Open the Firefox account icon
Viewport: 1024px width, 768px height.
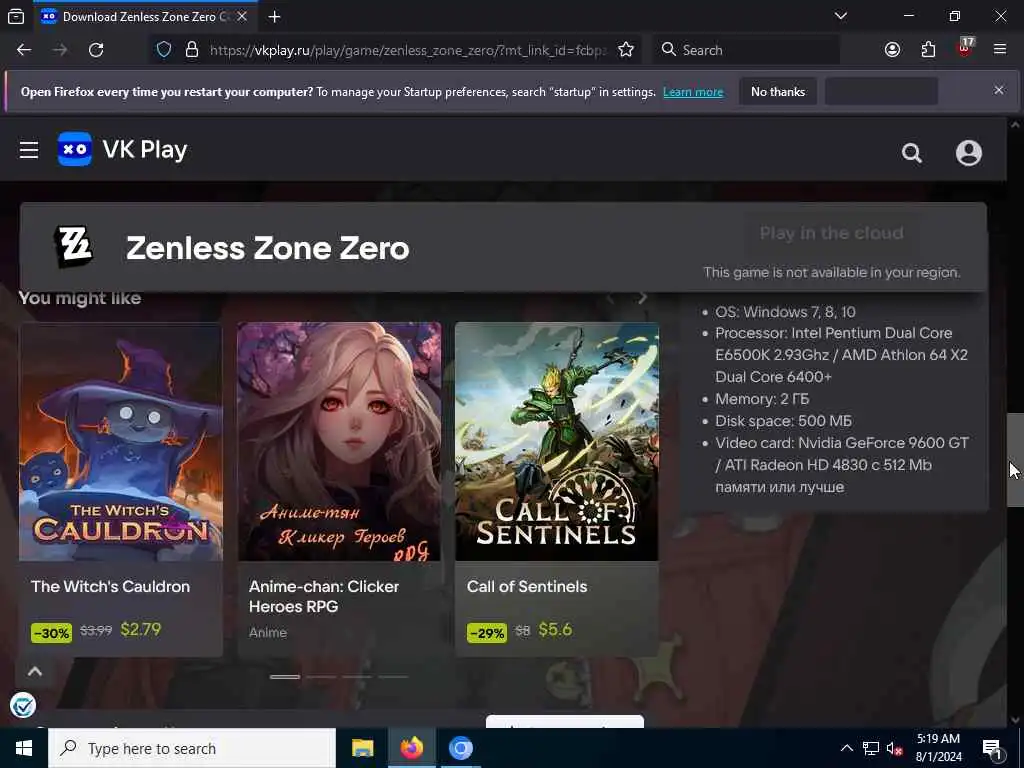click(x=892, y=50)
